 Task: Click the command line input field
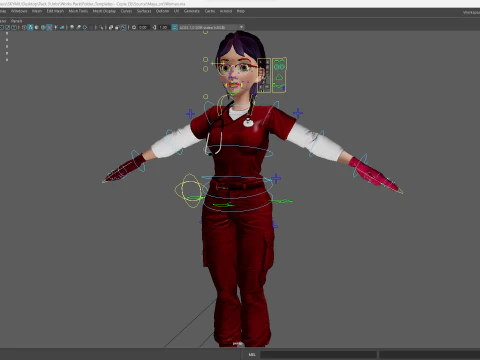click(319, 354)
